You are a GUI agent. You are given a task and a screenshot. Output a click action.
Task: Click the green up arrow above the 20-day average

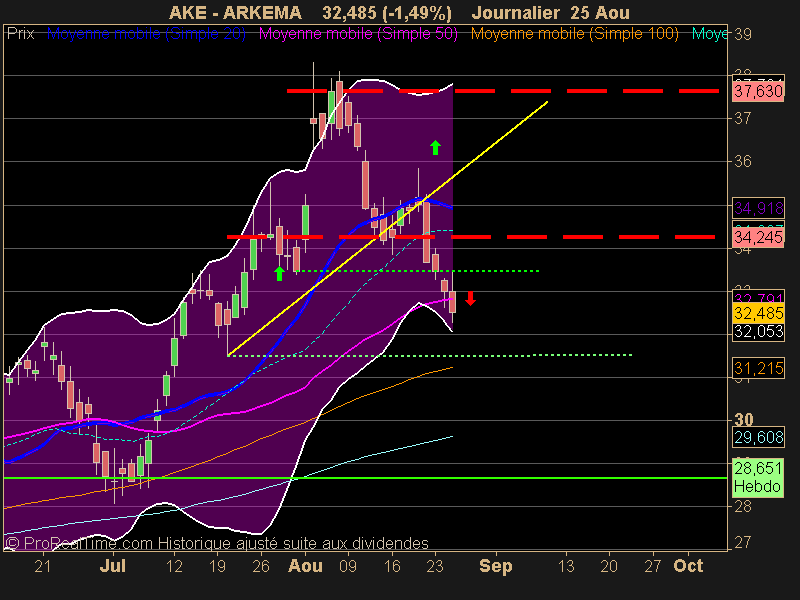pyautogui.click(x=435, y=147)
